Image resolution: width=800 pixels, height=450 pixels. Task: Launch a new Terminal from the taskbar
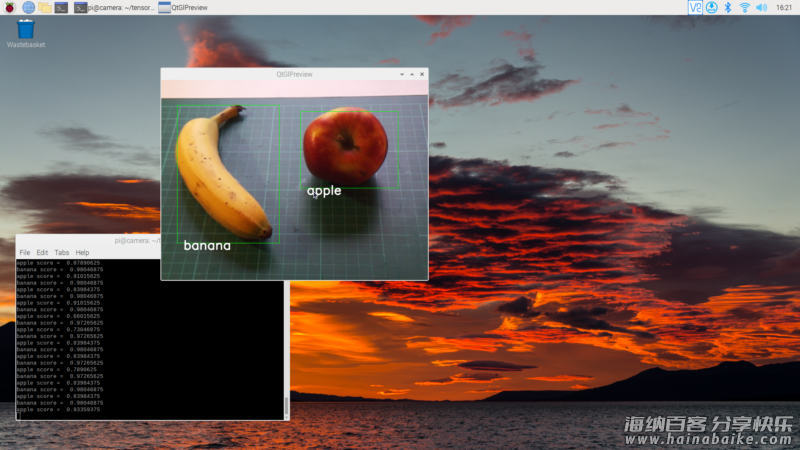(62, 7)
